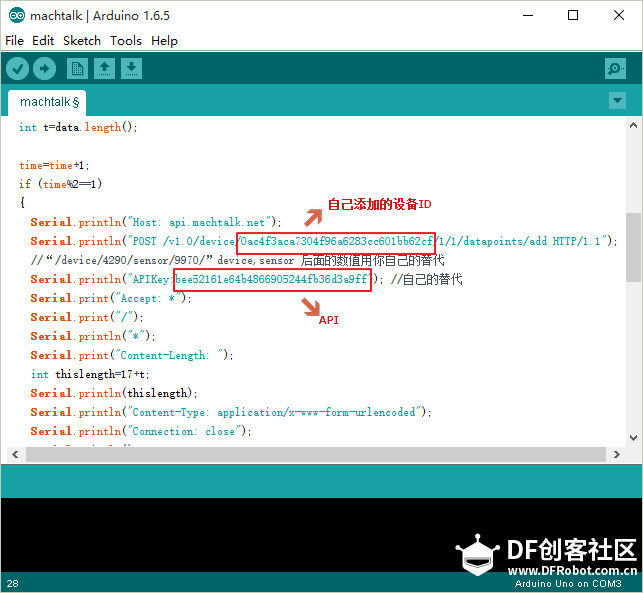
Task: Click device ID '0ac4f3aca7304f96a6283cc601bb62cf'
Action: click(x=336, y=242)
